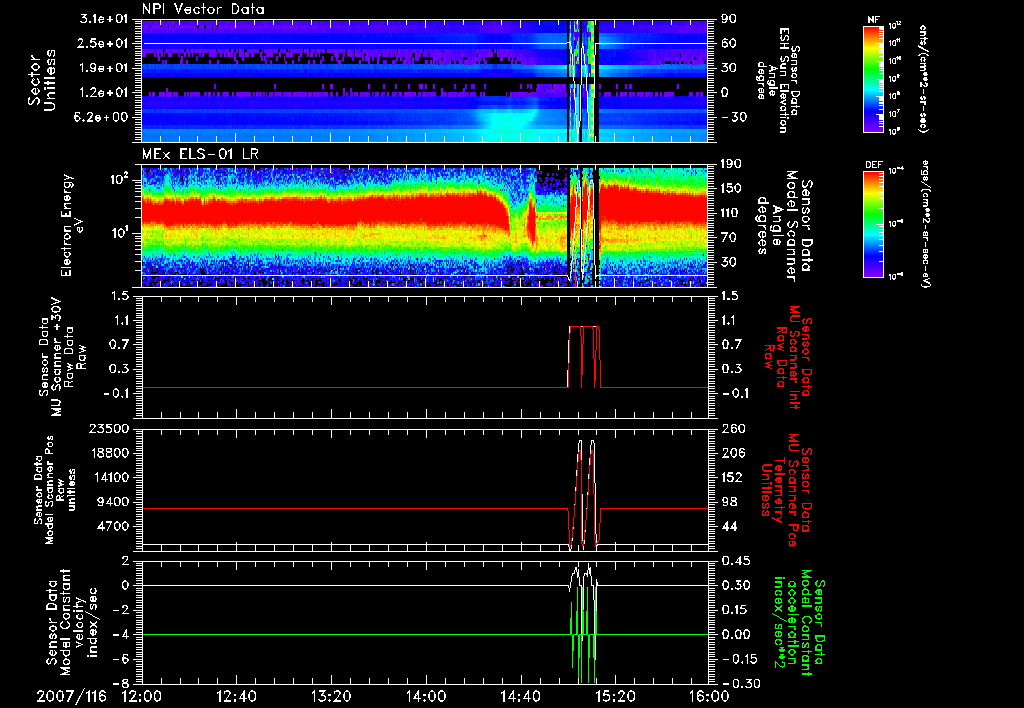Viewport: 1024px width, 708px height.
Task: Click the -8 velocity tick value
Action: click(121, 684)
